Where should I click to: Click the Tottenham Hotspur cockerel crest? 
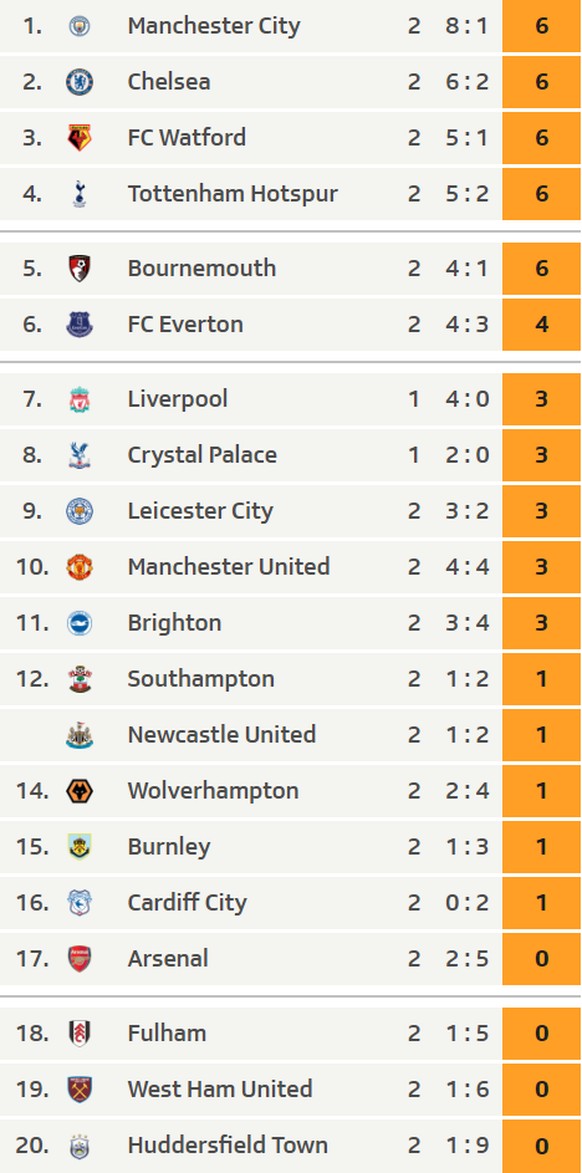(x=79, y=194)
